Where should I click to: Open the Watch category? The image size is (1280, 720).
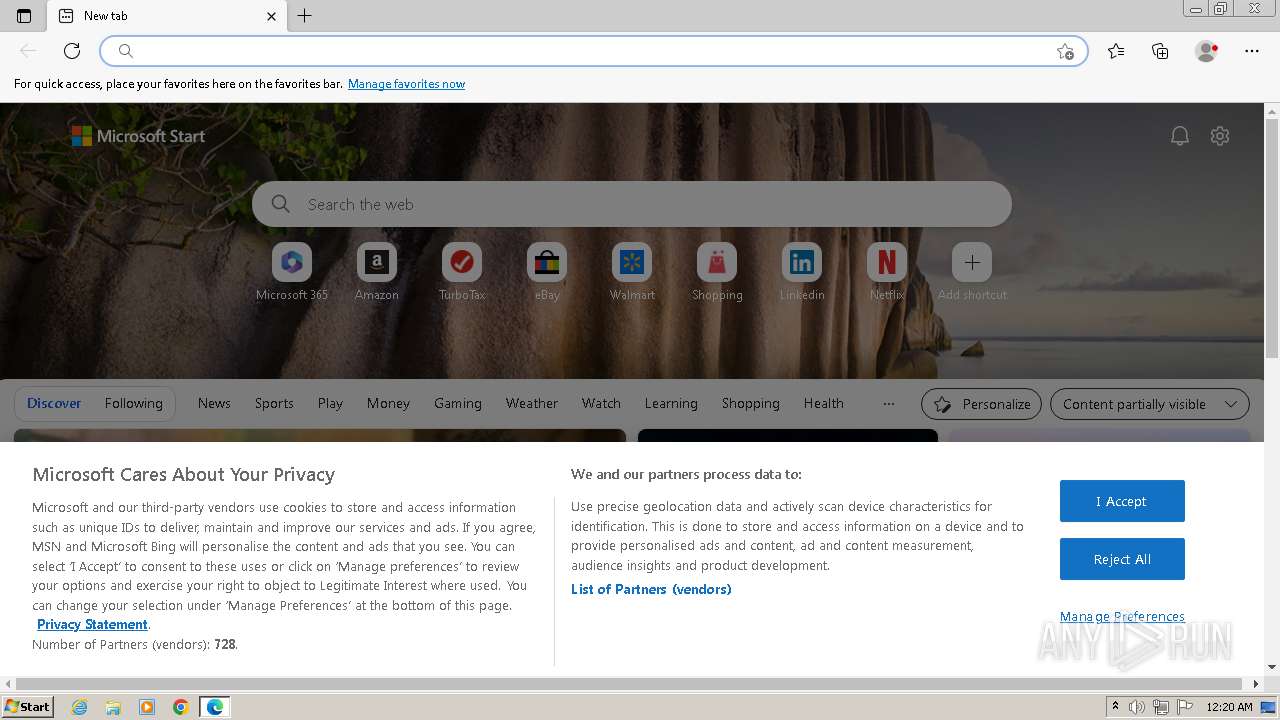pos(601,403)
